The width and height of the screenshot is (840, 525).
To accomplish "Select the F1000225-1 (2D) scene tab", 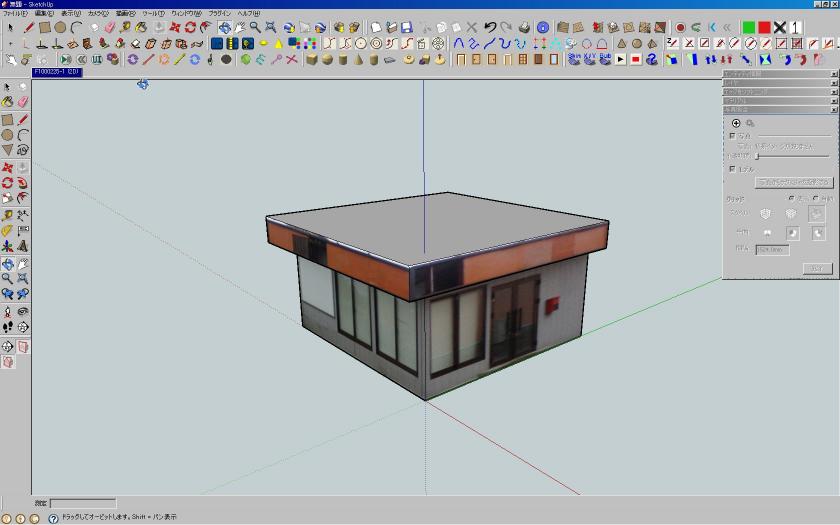I will coord(57,72).
